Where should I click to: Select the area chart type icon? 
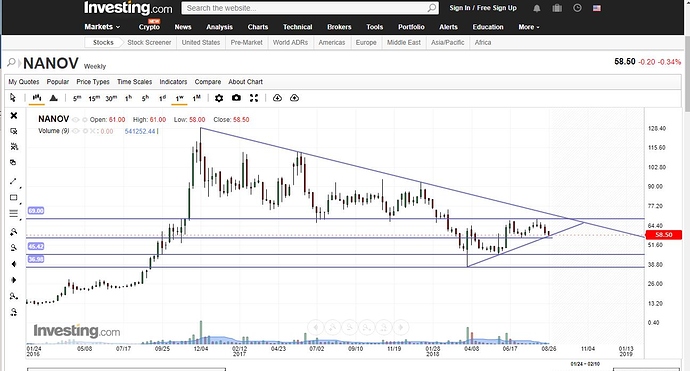(54, 98)
